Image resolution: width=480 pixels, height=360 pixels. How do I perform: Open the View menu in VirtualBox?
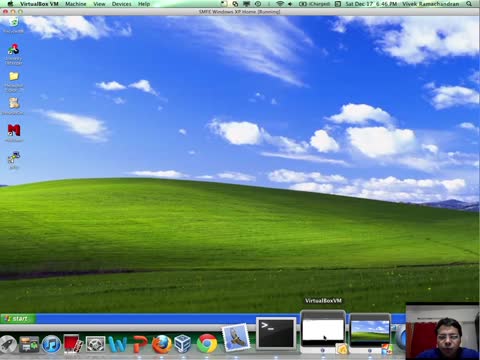(99, 4)
